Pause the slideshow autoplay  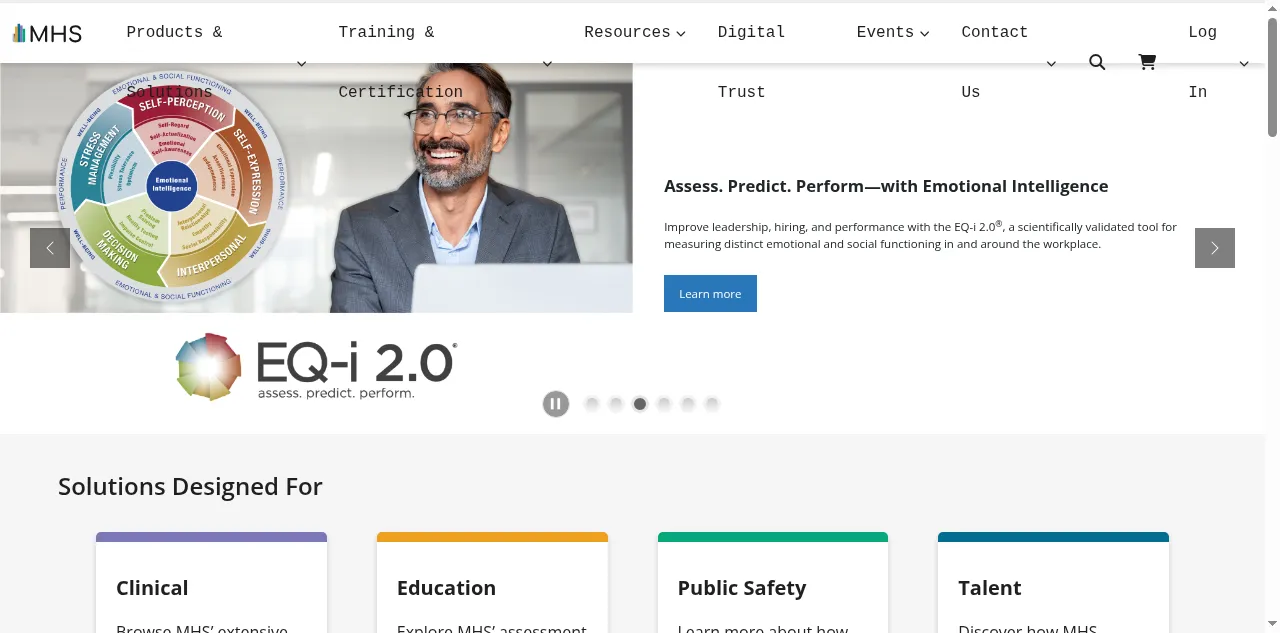click(x=556, y=404)
